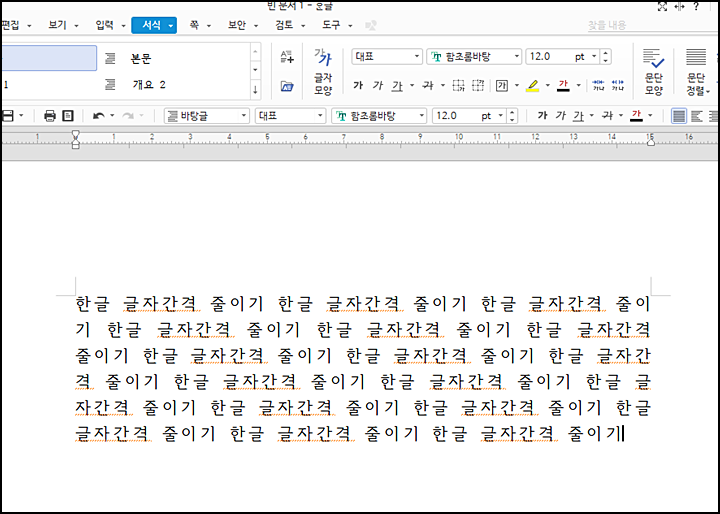This screenshot has height=514, width=720.
Task: Click the ribbon 12.0 font size field
Action: coord(563,56)
